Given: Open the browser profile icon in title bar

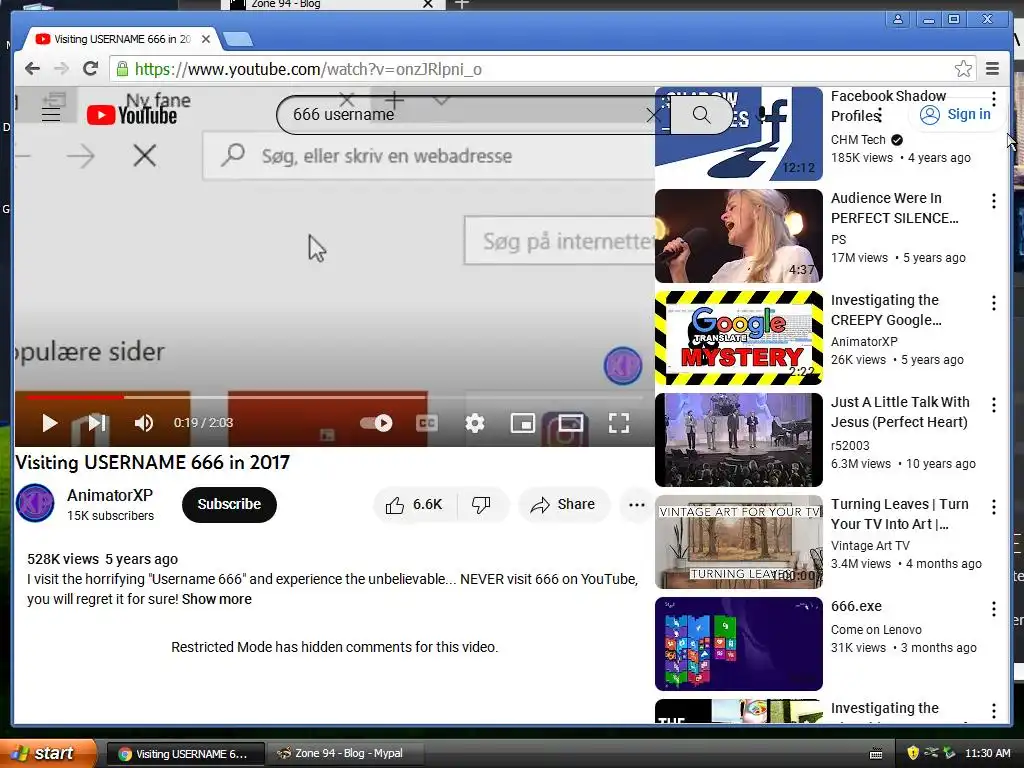Looking at the screenshot, I should tap(898, 19).
